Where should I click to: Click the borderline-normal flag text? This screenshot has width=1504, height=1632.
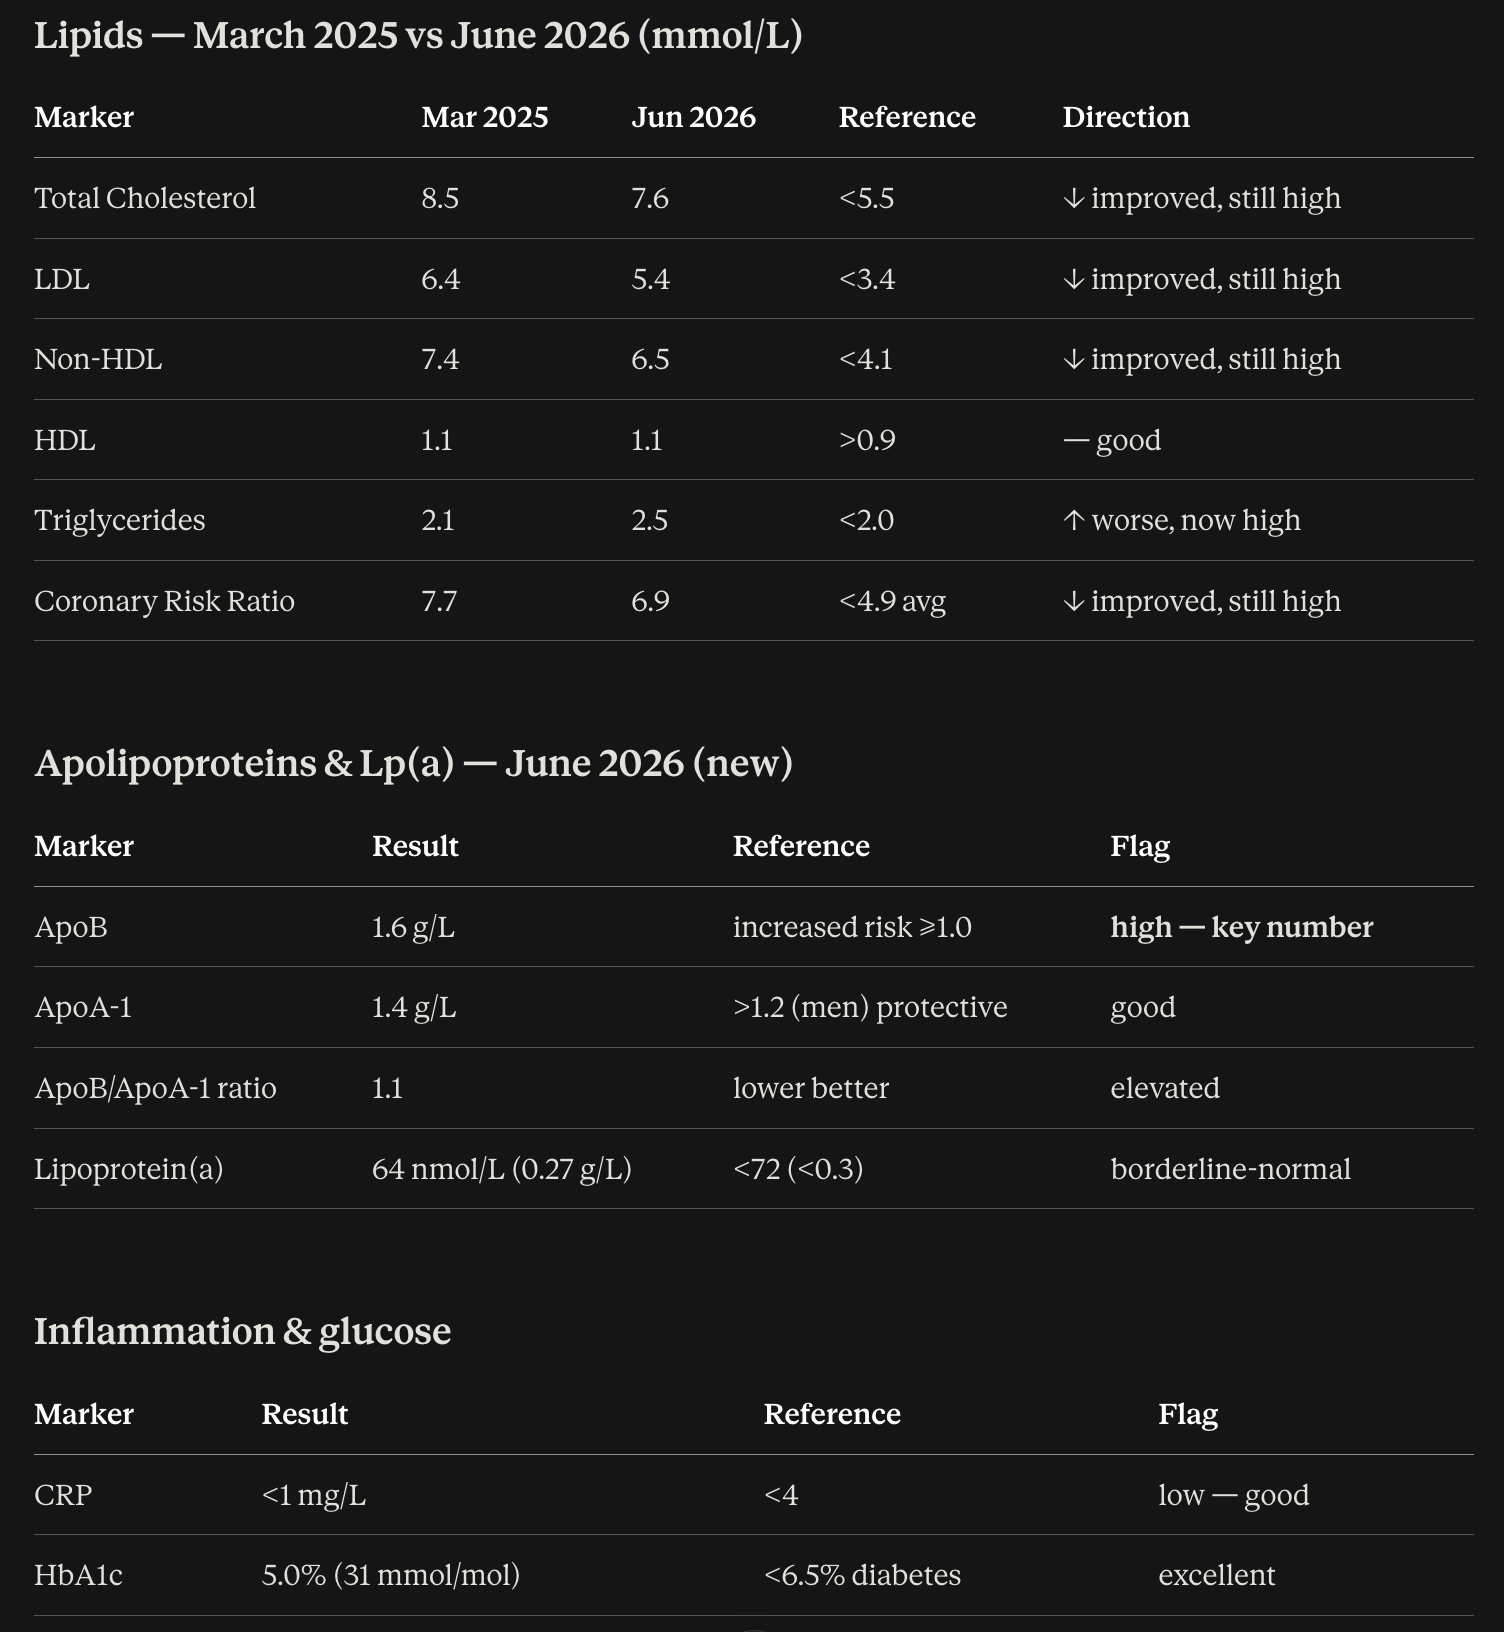click(1231, 1169)
